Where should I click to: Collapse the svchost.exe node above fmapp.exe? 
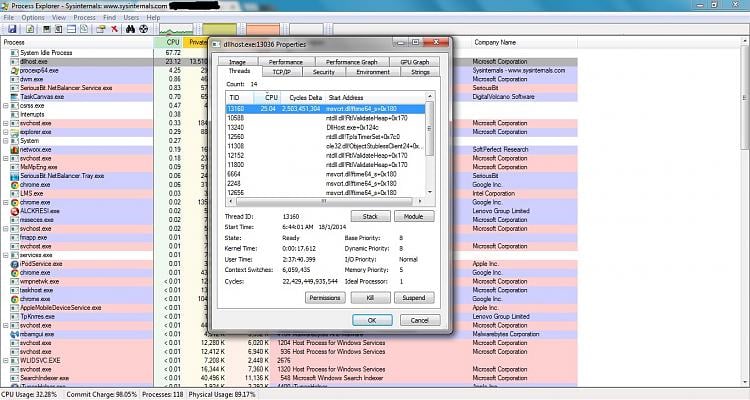6,229
